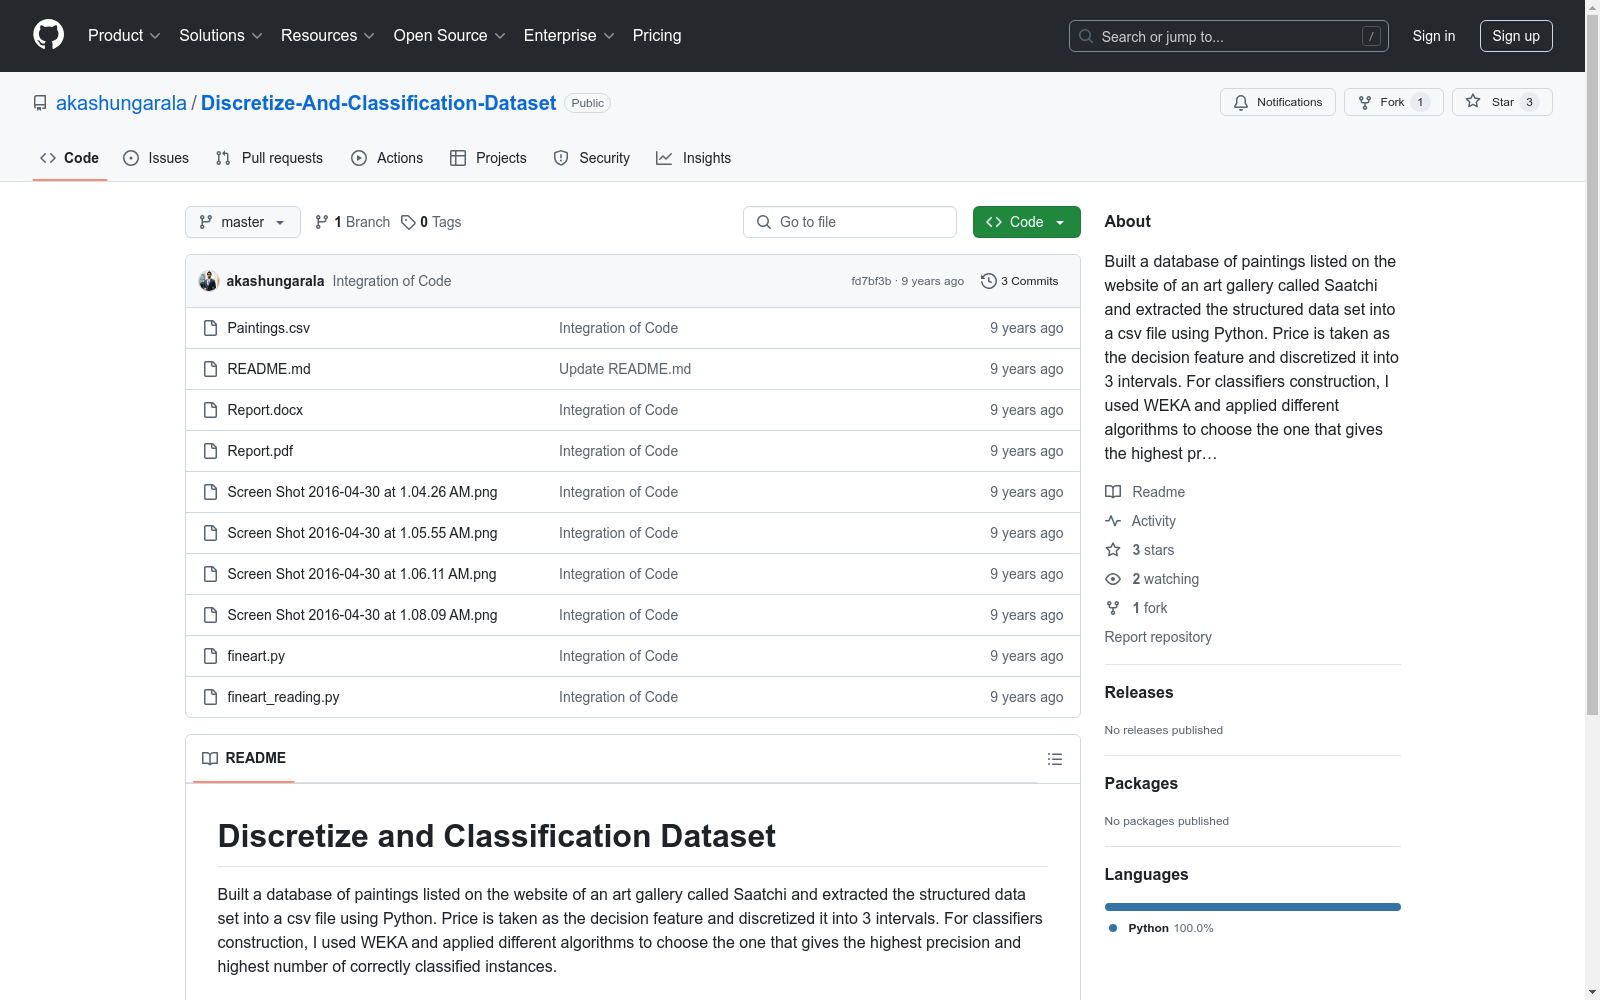The image size is (1600, 1000).
Task: Switch to the Actions tab
Action: click(387, 158)
